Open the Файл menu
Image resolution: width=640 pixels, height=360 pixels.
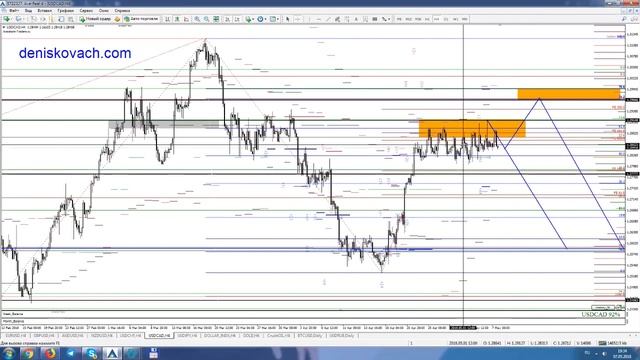click(13, 11)
